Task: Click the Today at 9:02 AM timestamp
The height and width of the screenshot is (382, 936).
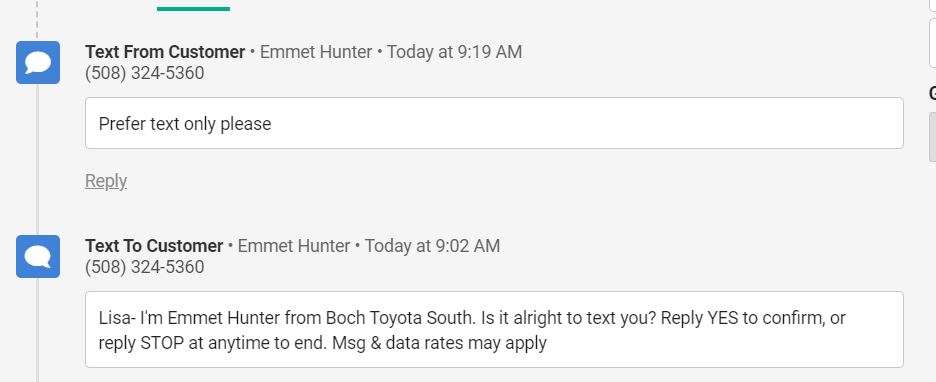Action: [x=432, y=246]
